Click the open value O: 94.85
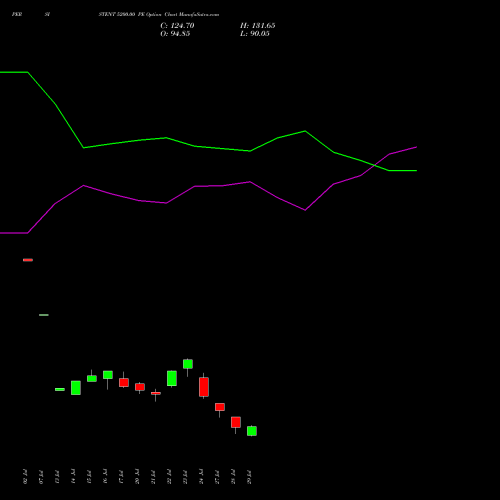This screenshot has width=500, height=500. [x=175, y=34]
